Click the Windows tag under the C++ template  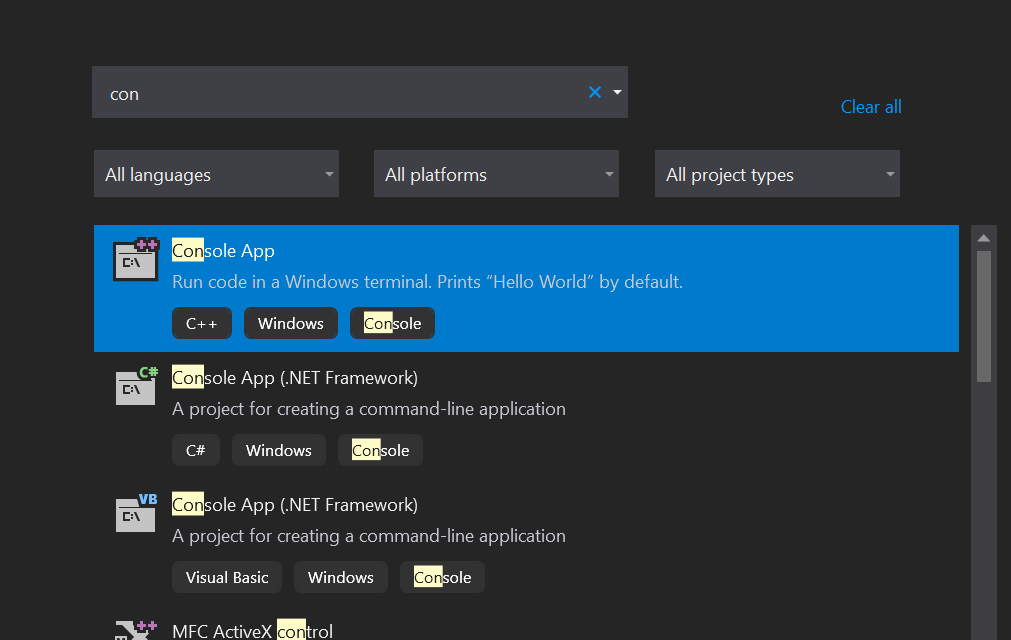coord(291,323)
